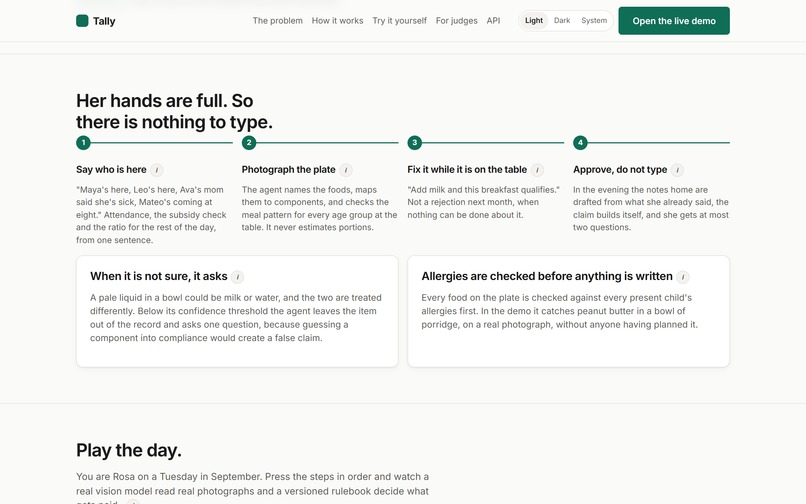Click heading Photograph the plate
This screenshot has width=806, height=504.
288,170
